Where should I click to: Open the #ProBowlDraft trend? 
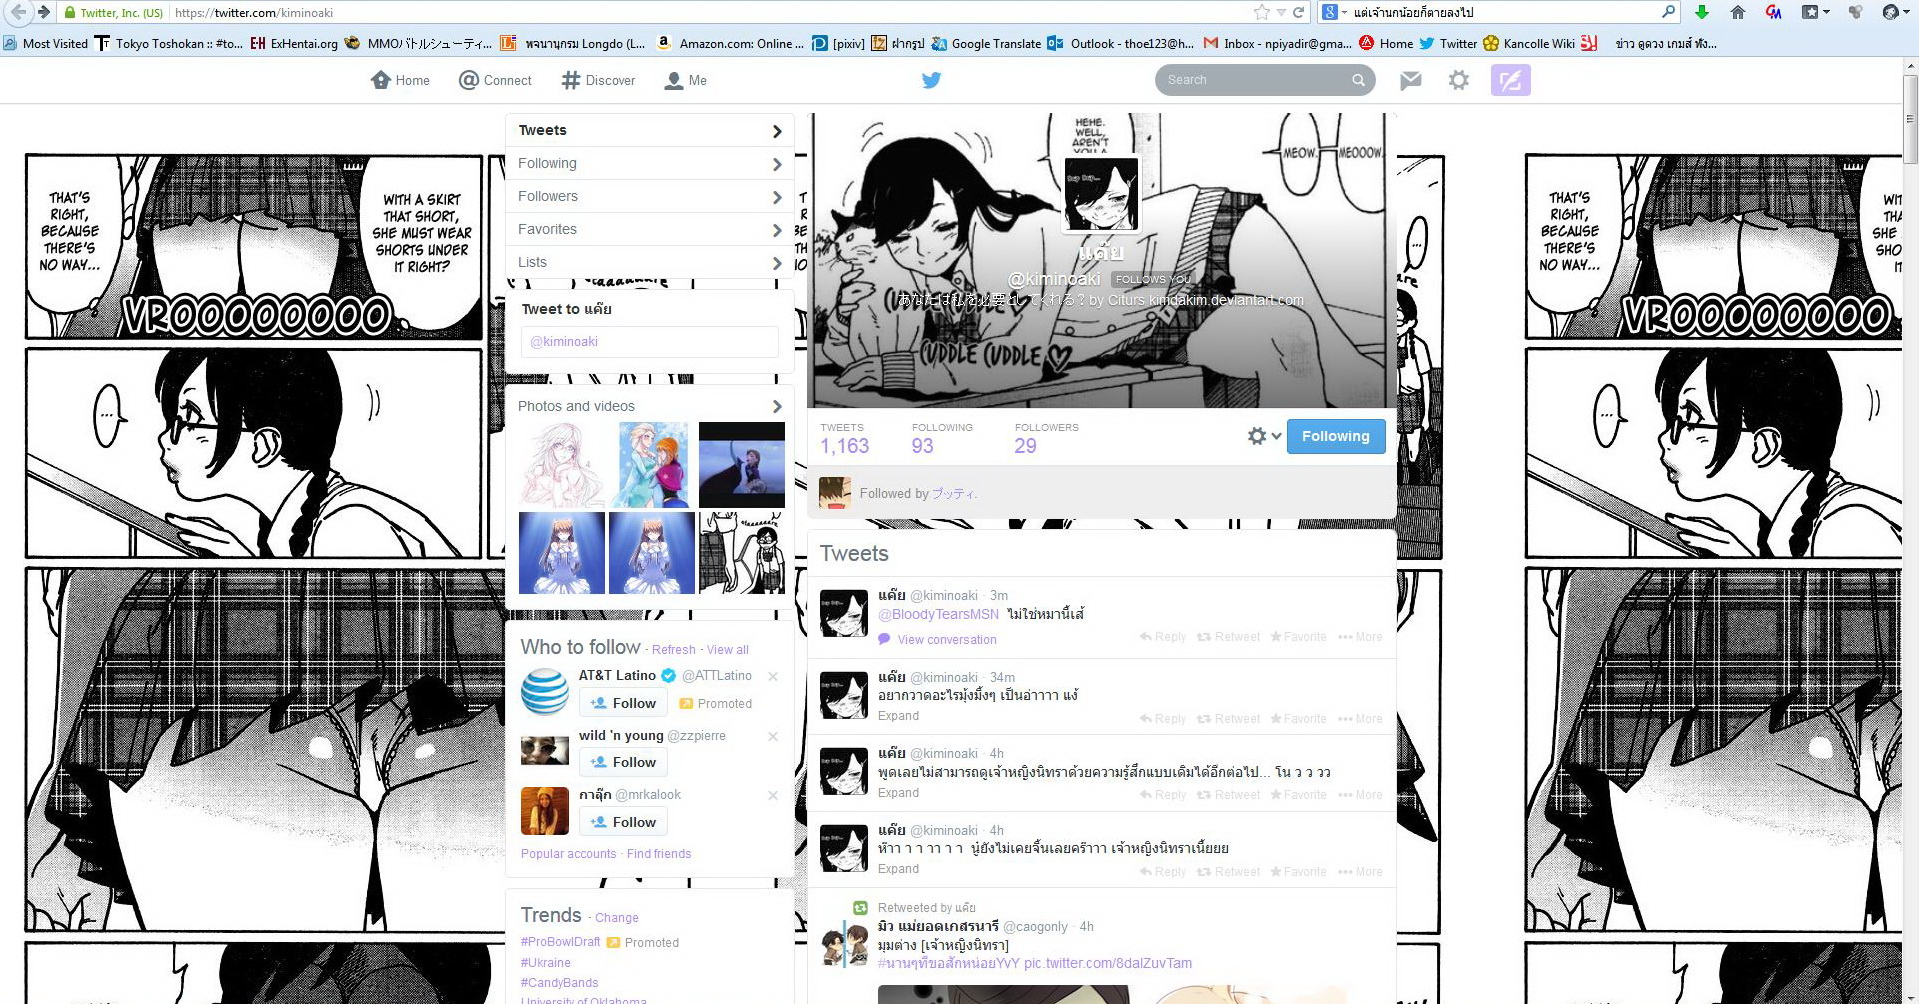click(560, 942)
